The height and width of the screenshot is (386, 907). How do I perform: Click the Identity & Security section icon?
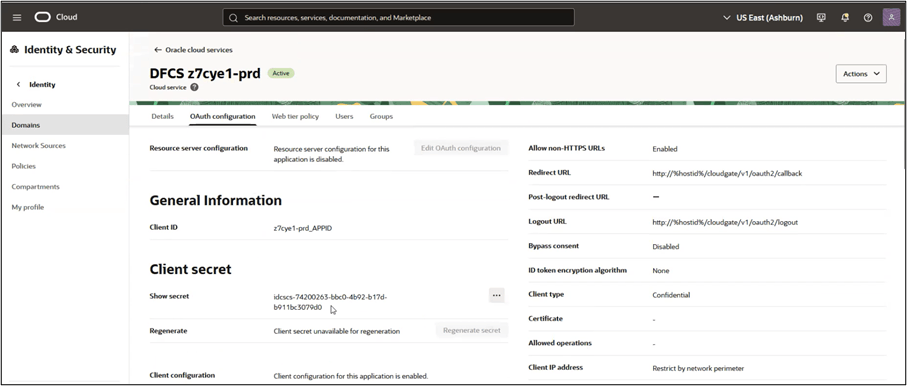pyautogui.click(x=15, y=50)
